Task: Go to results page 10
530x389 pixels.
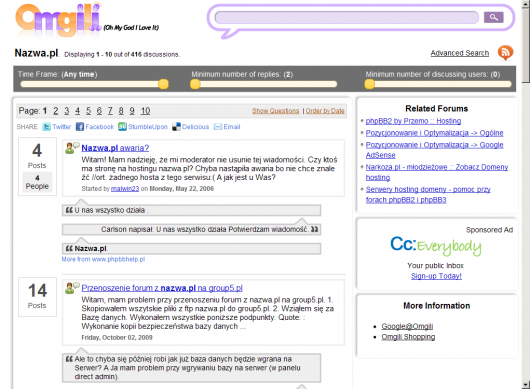Action: point(145,111)
